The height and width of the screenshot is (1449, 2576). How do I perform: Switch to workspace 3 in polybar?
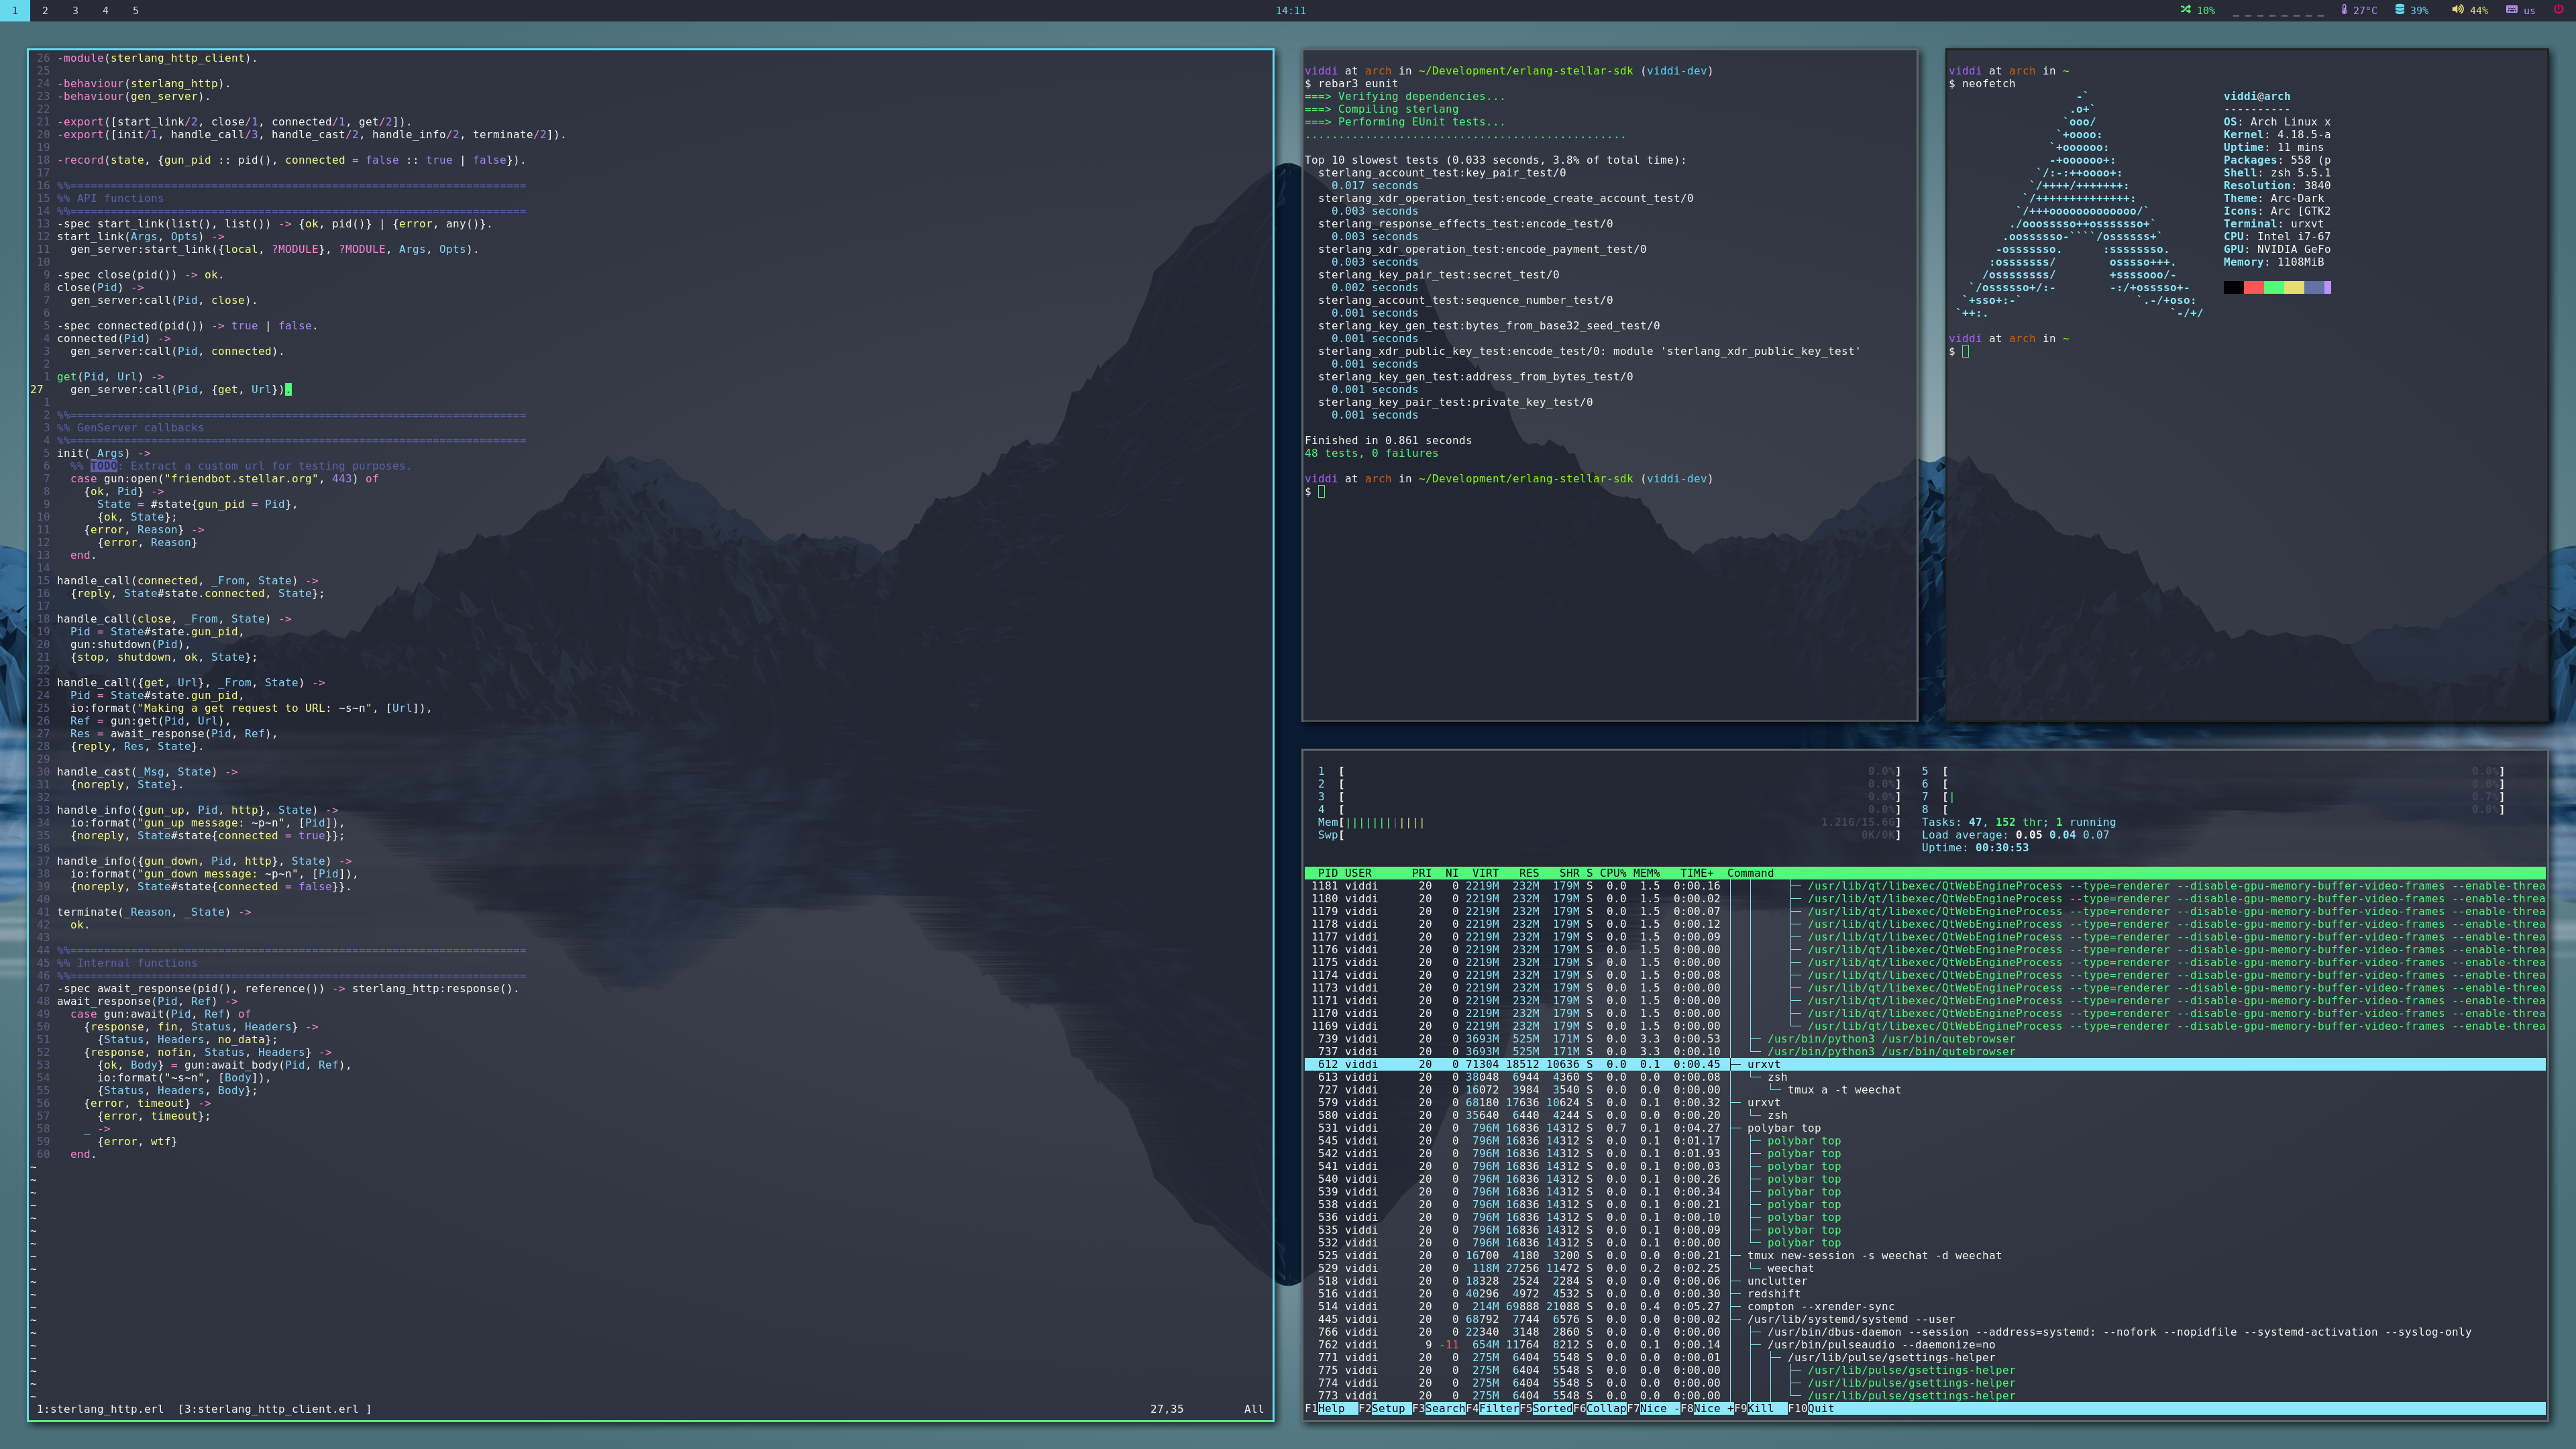click(75, 10)
